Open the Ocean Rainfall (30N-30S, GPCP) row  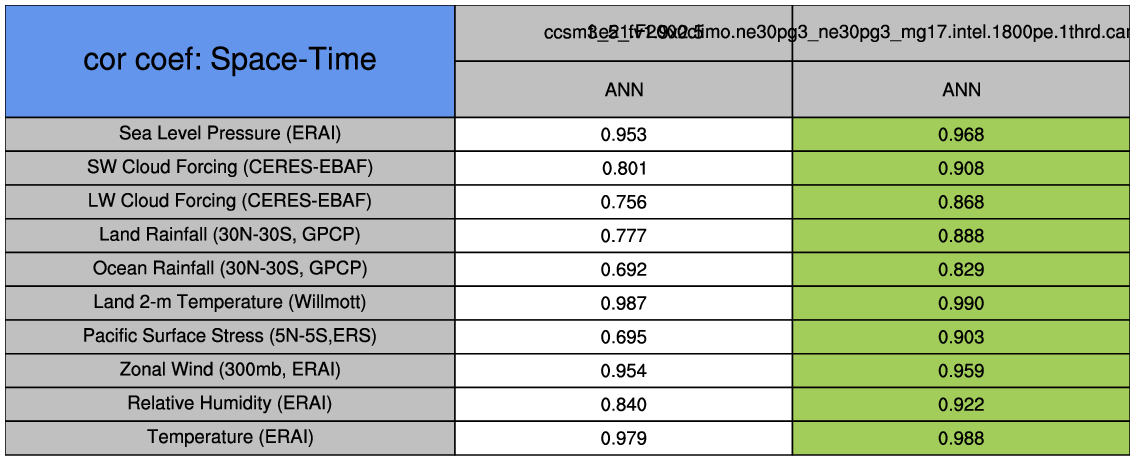pyautogui.click(x=230, y=269)
